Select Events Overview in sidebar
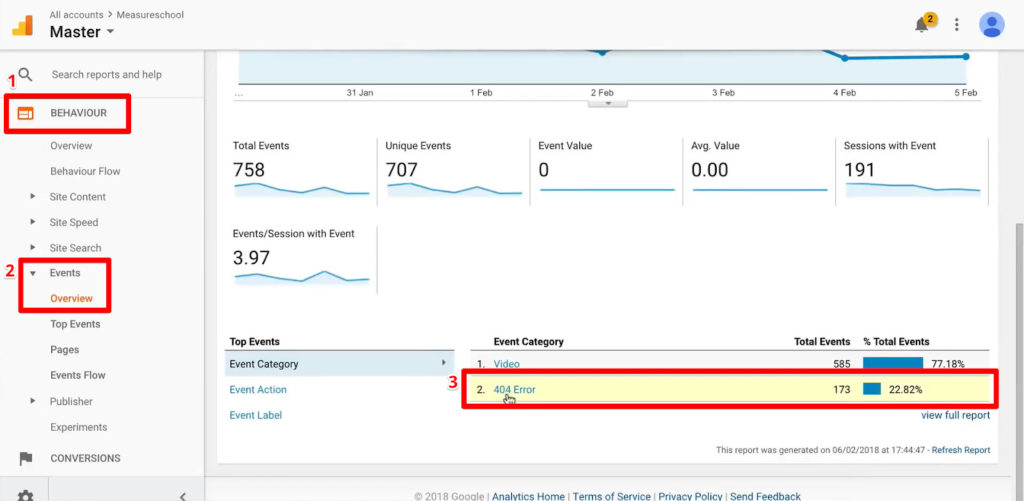 click(x=71, y=299)
